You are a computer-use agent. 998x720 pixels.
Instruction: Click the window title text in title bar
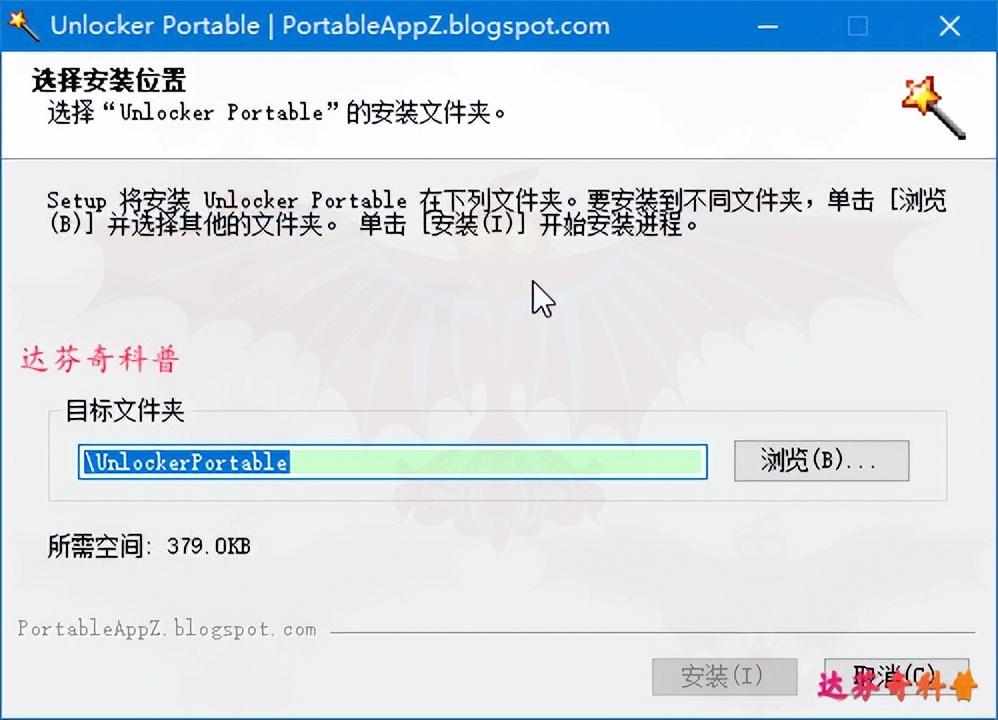coord(330,25)
